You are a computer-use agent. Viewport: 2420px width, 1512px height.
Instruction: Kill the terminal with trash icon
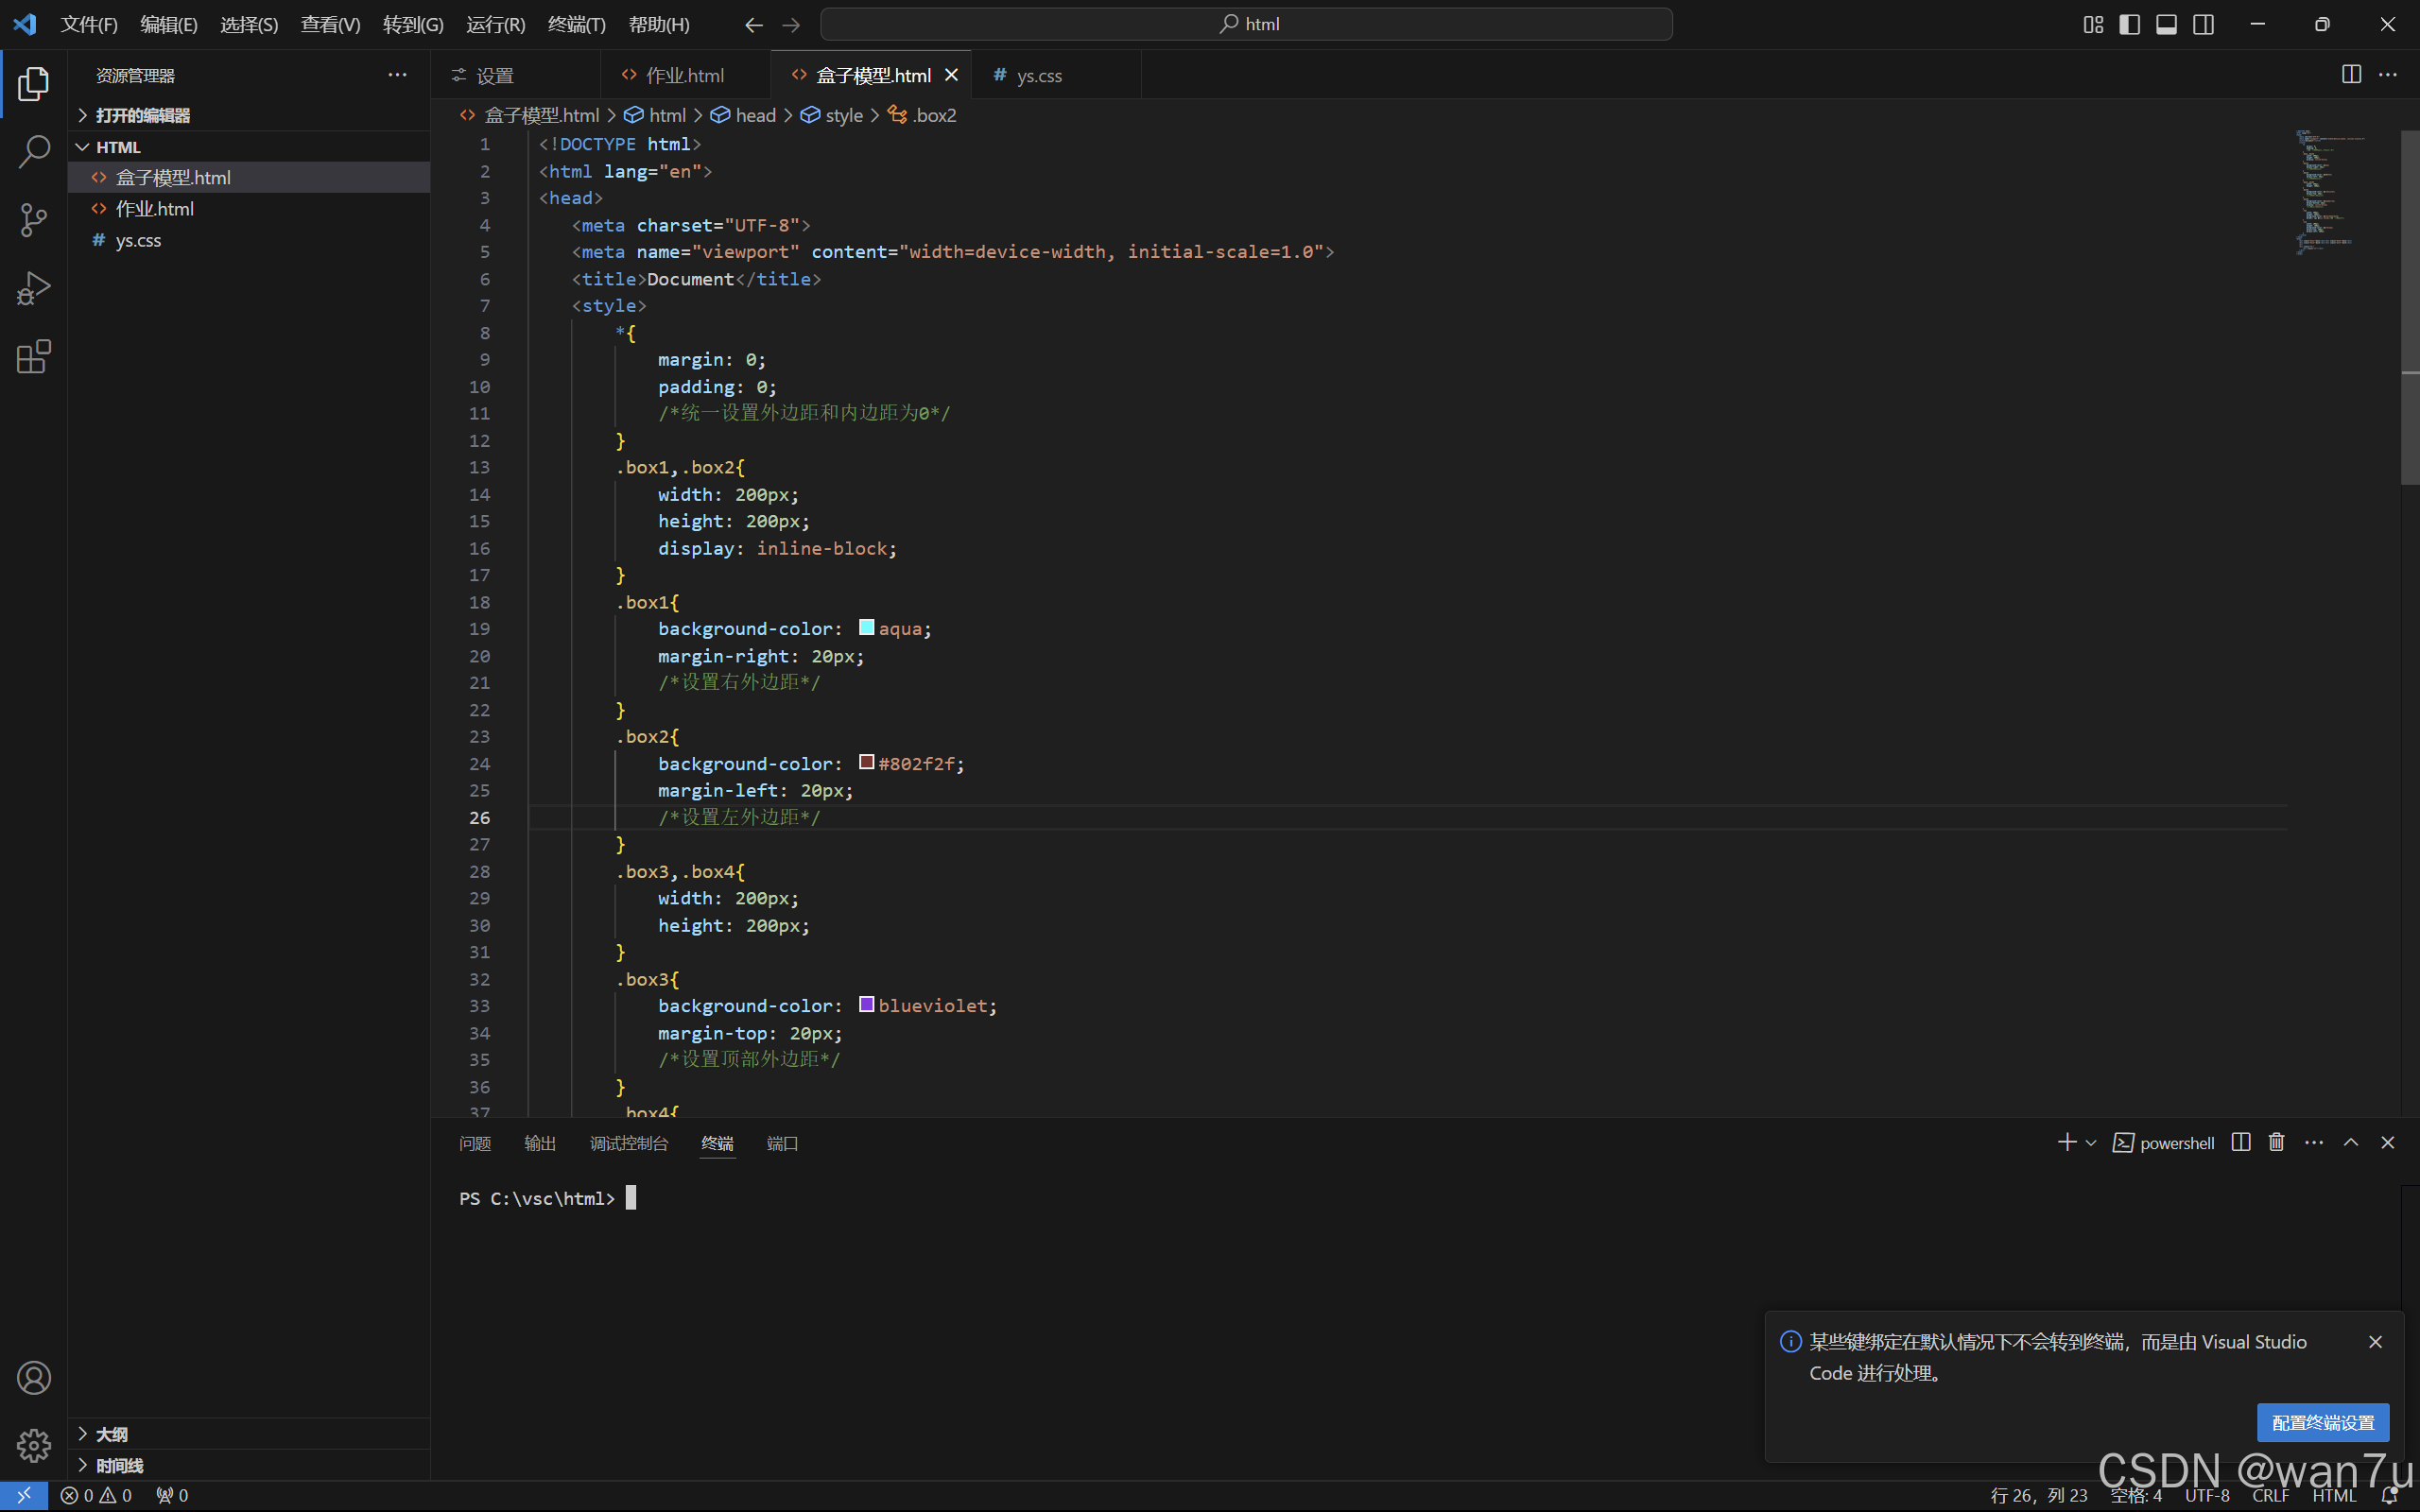[2277, 1142]
